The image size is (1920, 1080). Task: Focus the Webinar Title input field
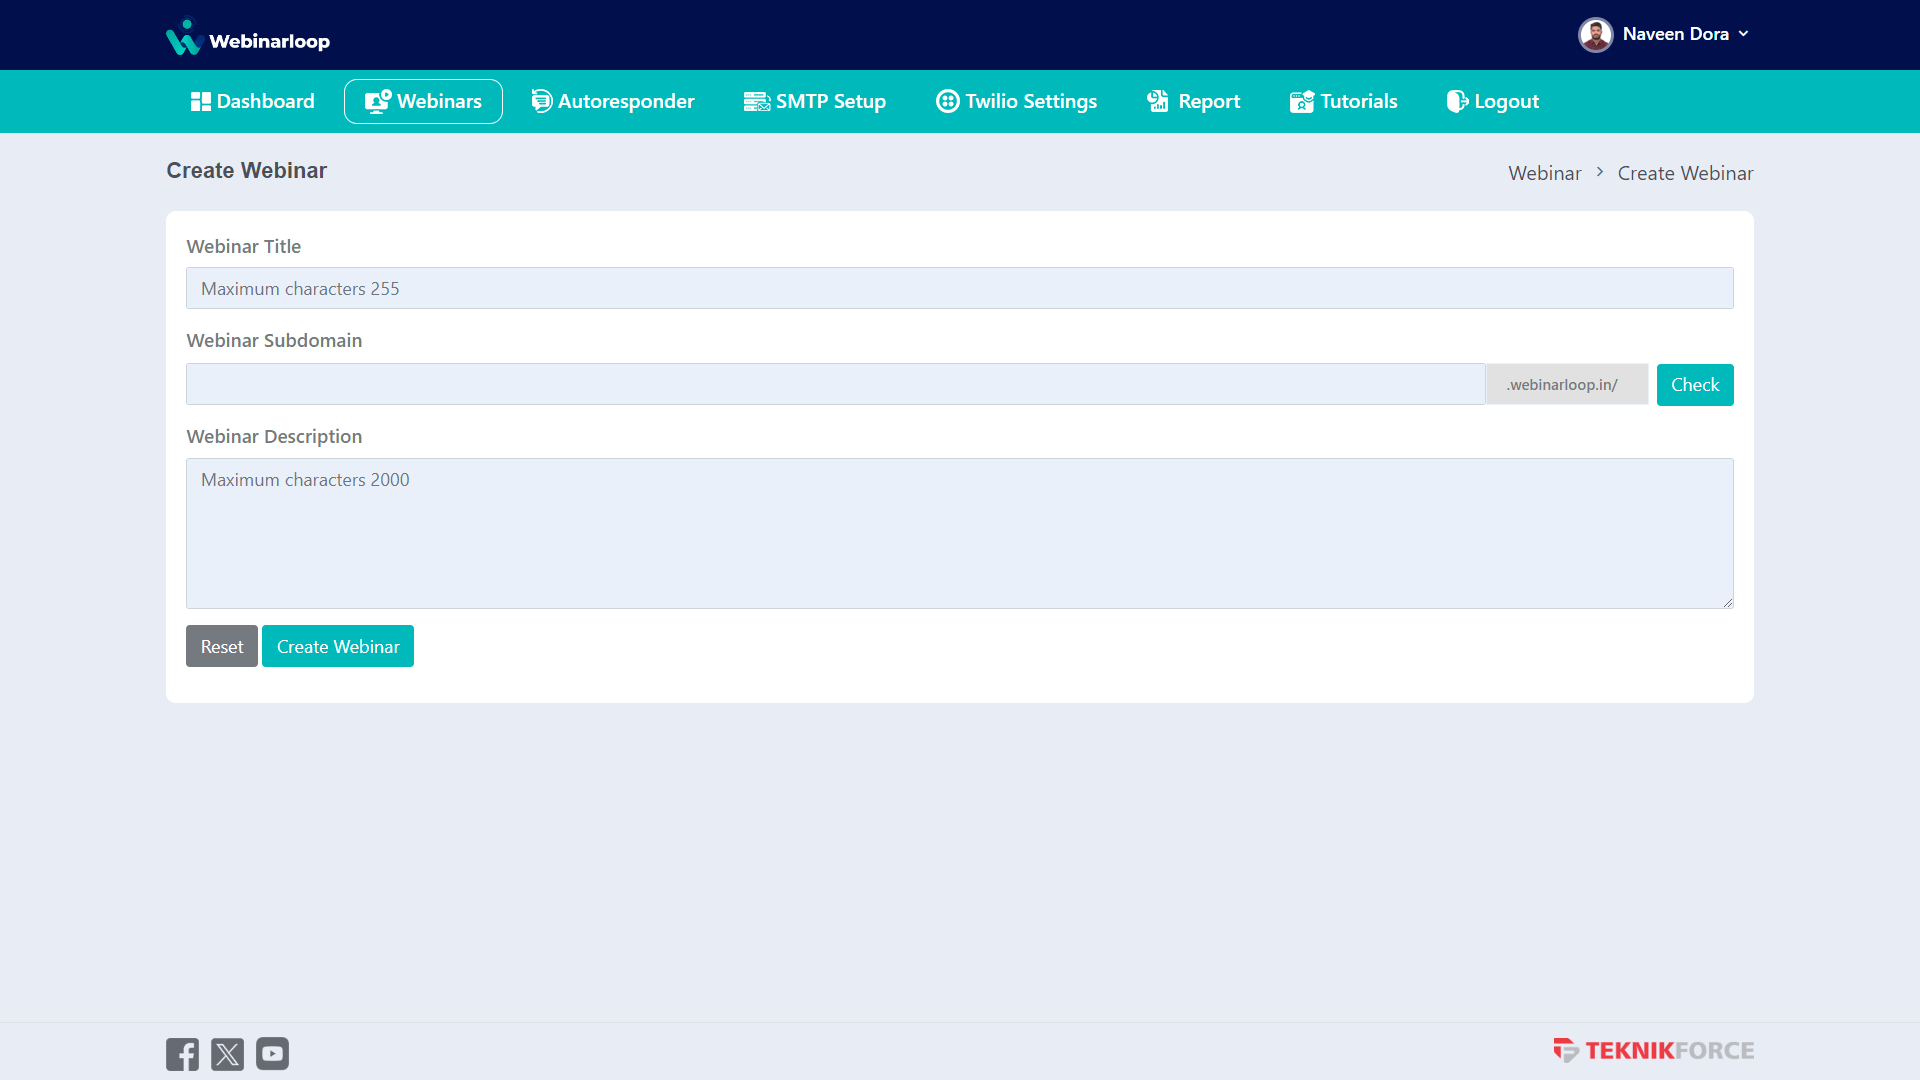coord(959,288)
